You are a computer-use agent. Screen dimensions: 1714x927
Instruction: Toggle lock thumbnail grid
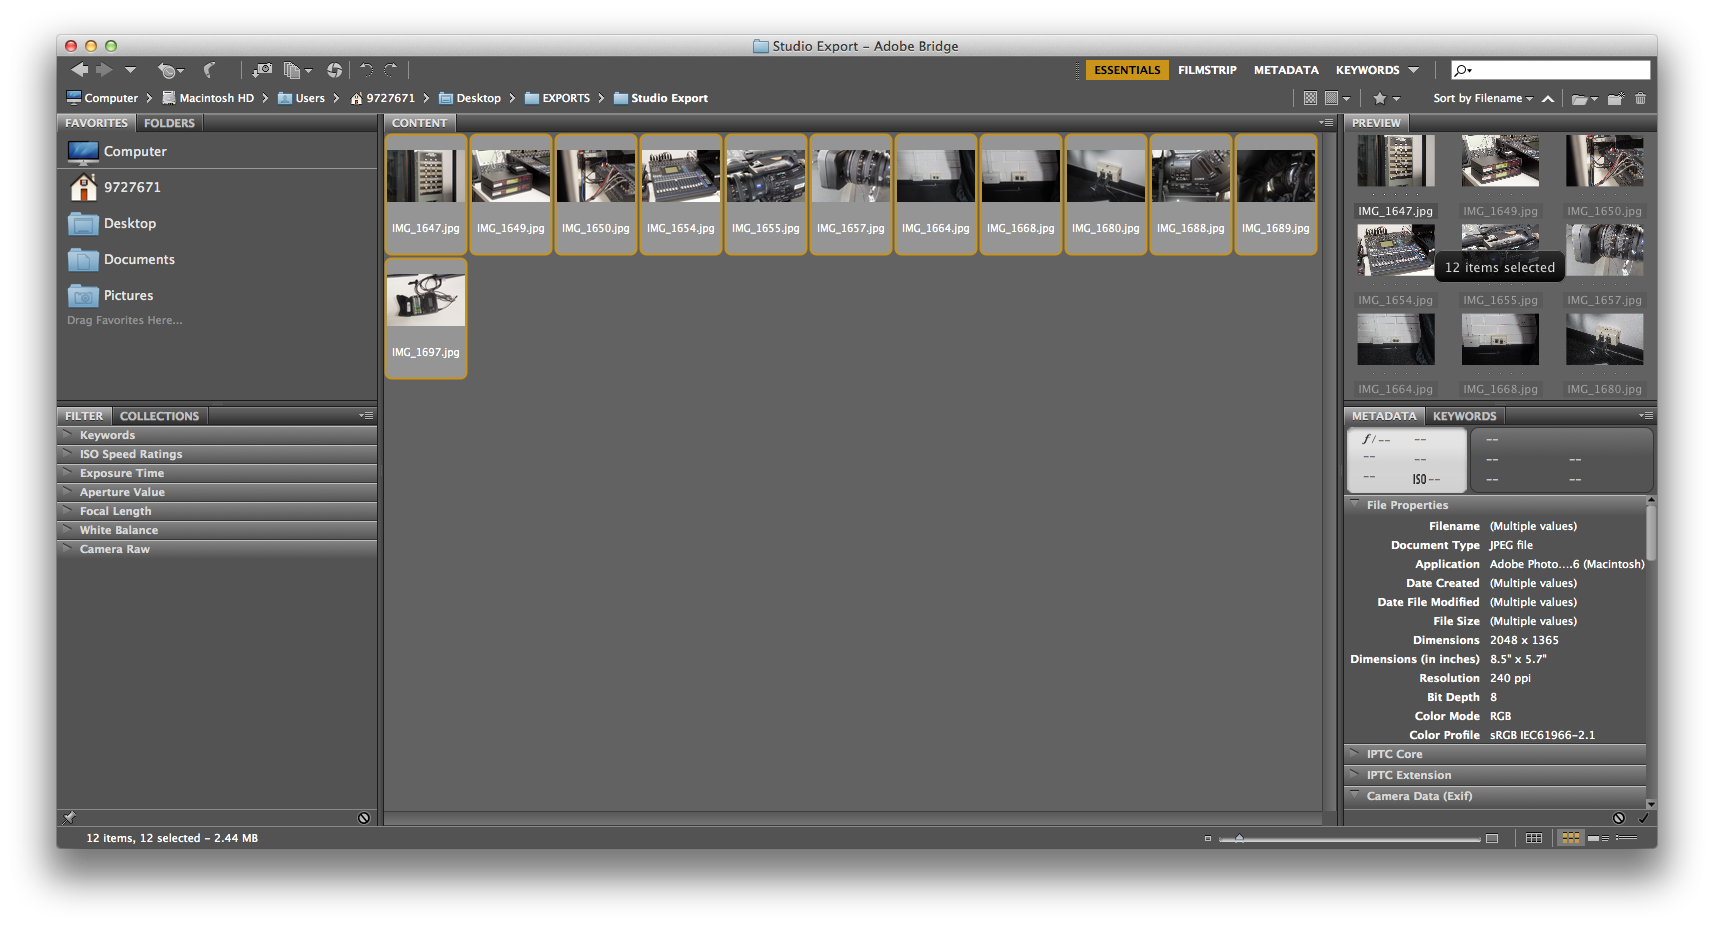(1534, 838)
